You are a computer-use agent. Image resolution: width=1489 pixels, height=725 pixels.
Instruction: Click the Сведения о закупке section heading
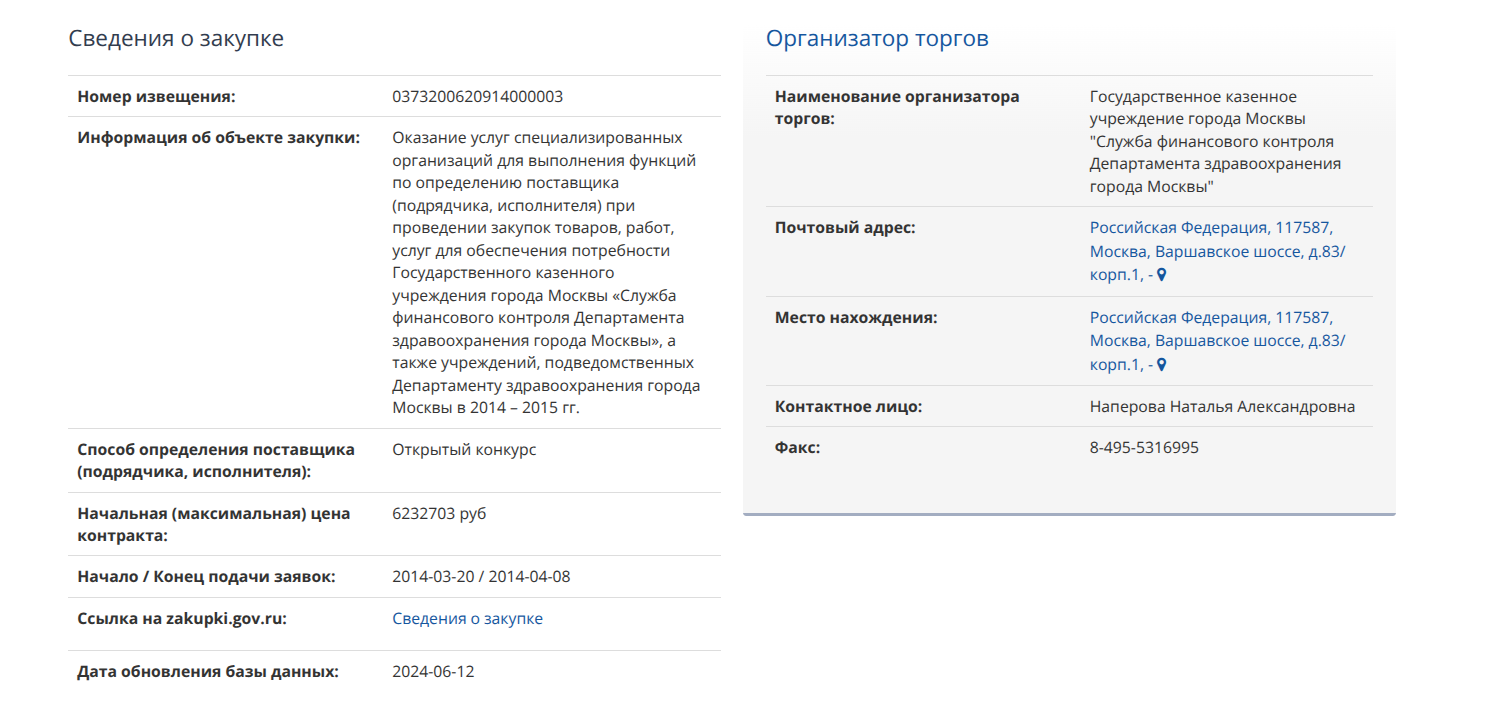pos(176,38)
